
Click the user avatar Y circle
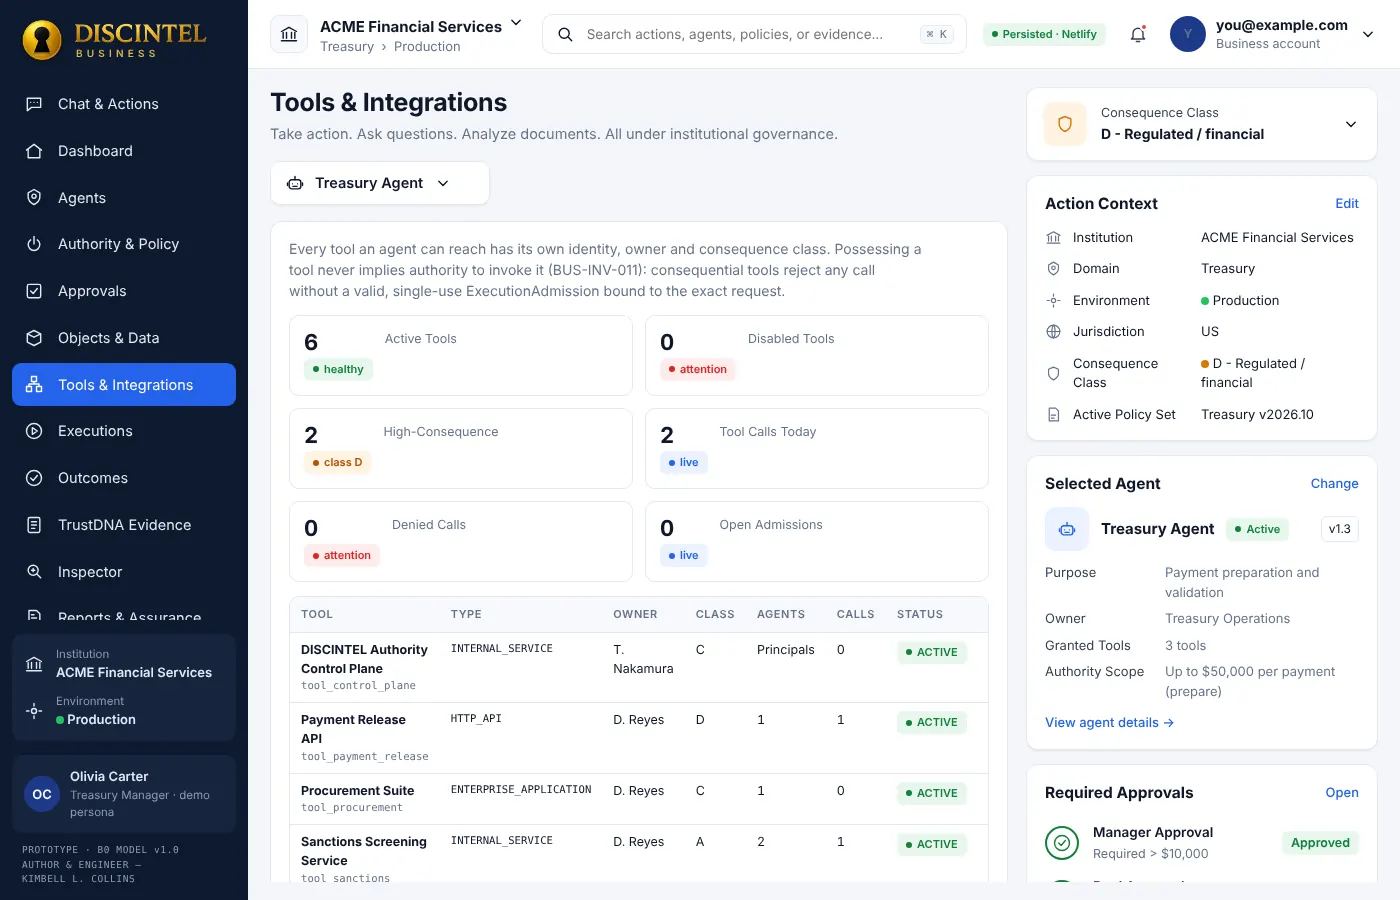pyautogui.click(x=1188, y=34)
